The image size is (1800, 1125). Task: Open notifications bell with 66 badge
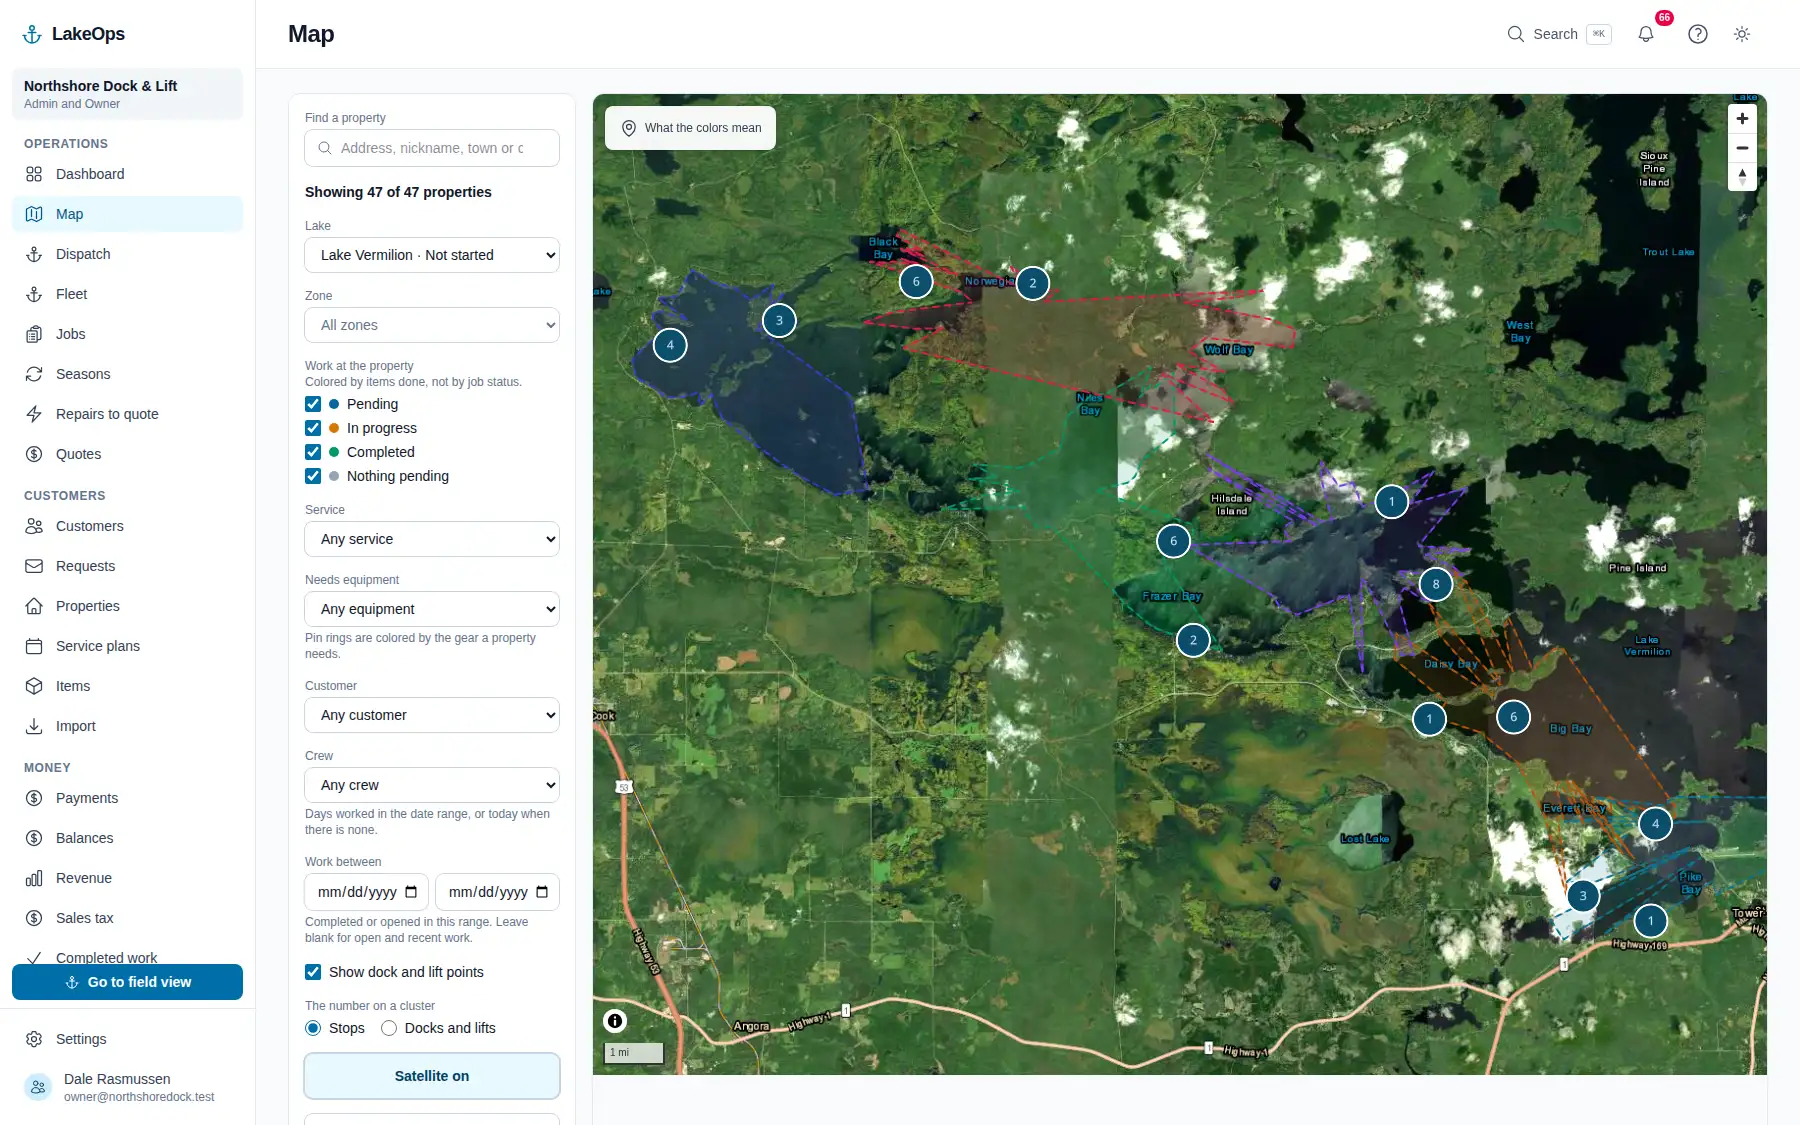tap(1646, 34)
